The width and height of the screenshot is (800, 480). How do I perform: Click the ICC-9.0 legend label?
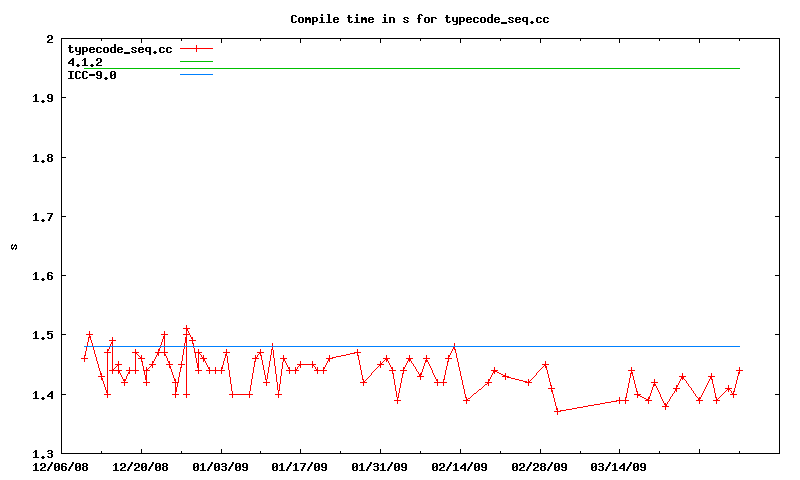pos(92,75)
